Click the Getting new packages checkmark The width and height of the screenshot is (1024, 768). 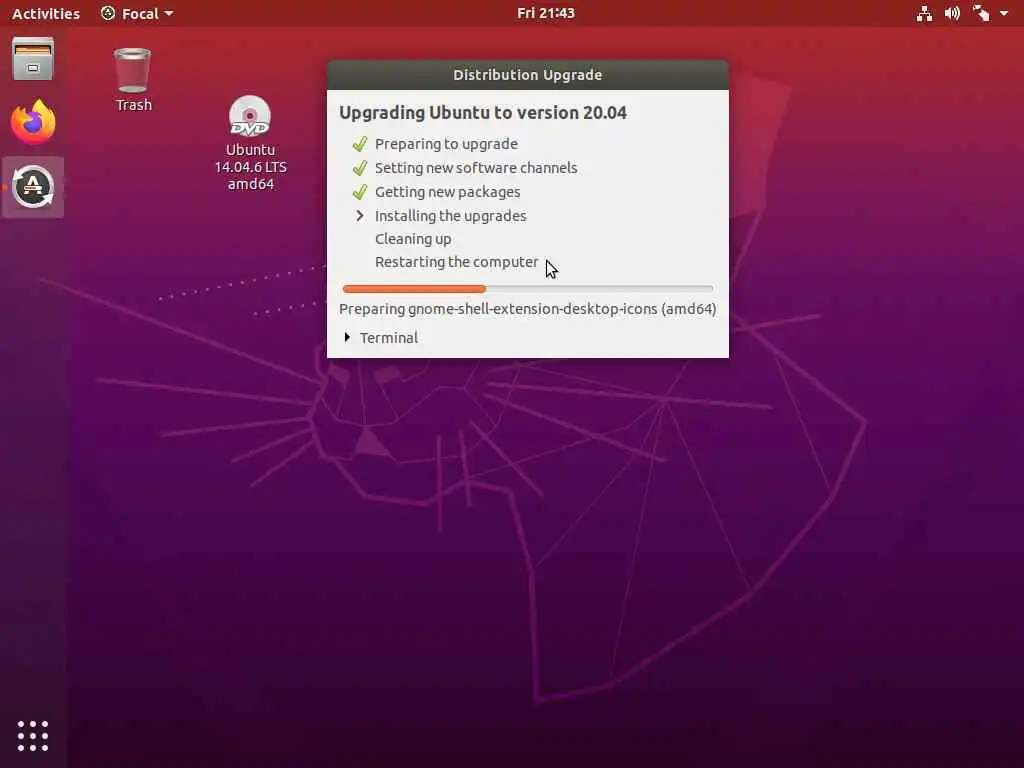(x=359, y=192)
